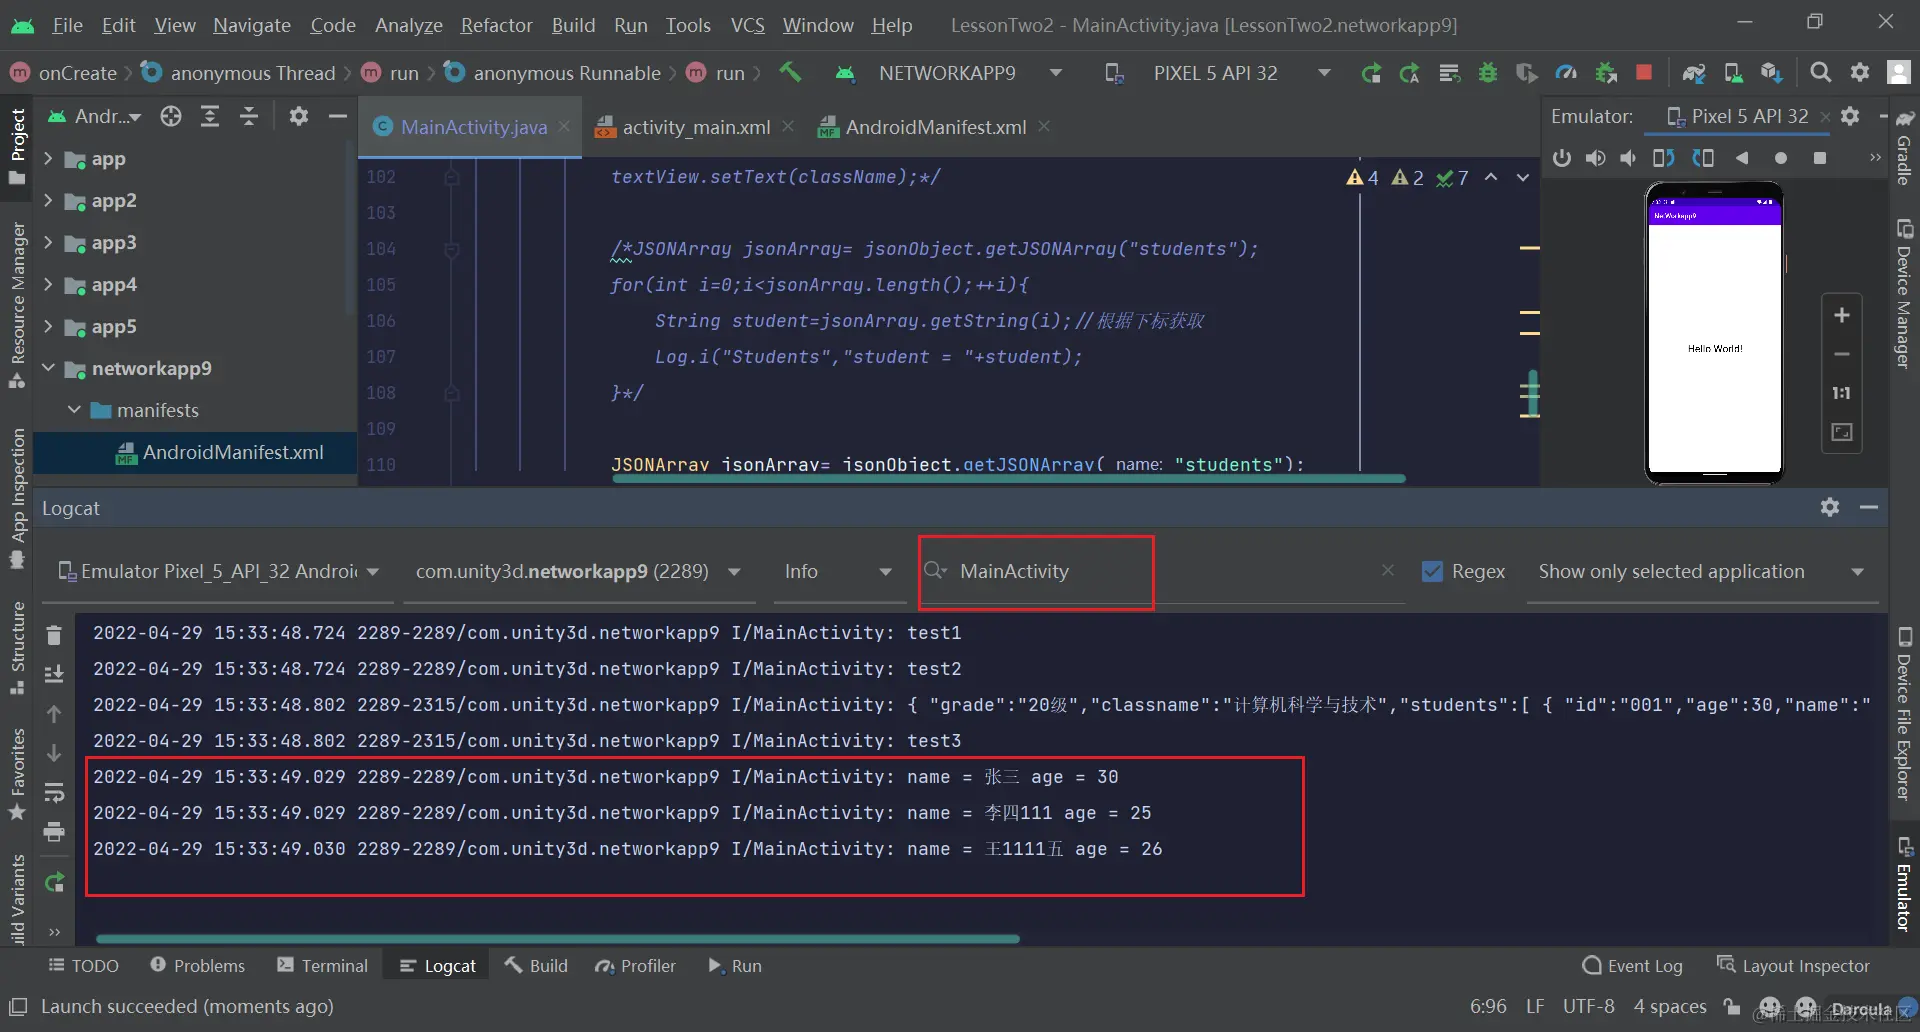
Task: Toggle the Device File Explorer side panel
Action: (1904, 714)
